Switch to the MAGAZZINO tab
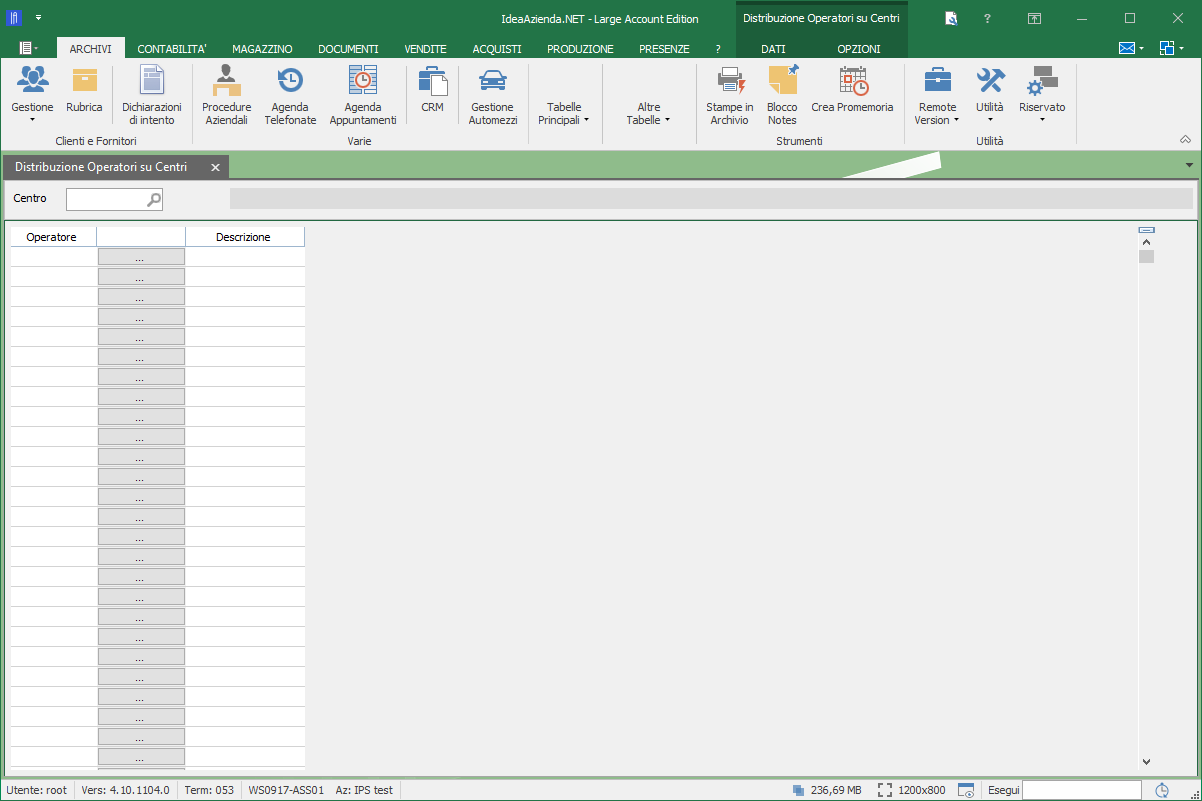 pos(262,48)
